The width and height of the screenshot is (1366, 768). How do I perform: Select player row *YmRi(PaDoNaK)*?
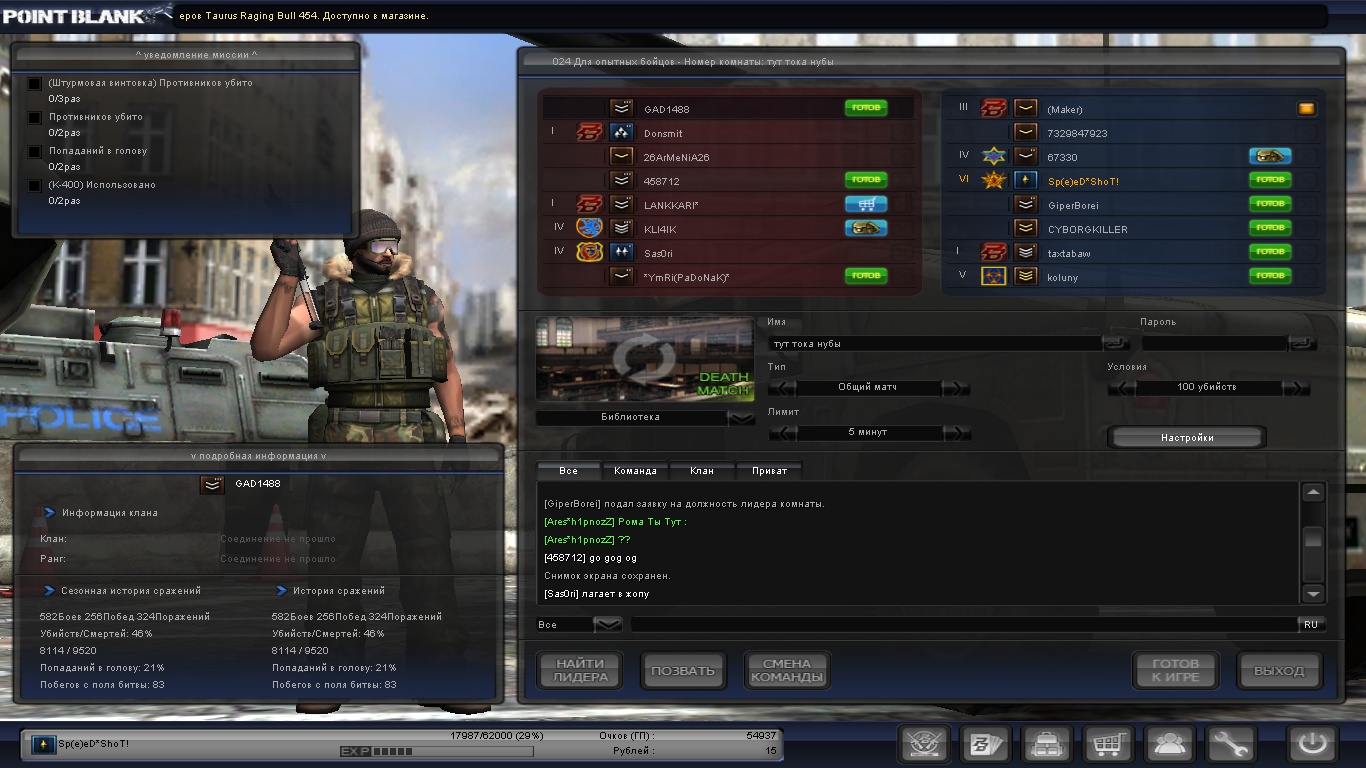coord(729,276)
